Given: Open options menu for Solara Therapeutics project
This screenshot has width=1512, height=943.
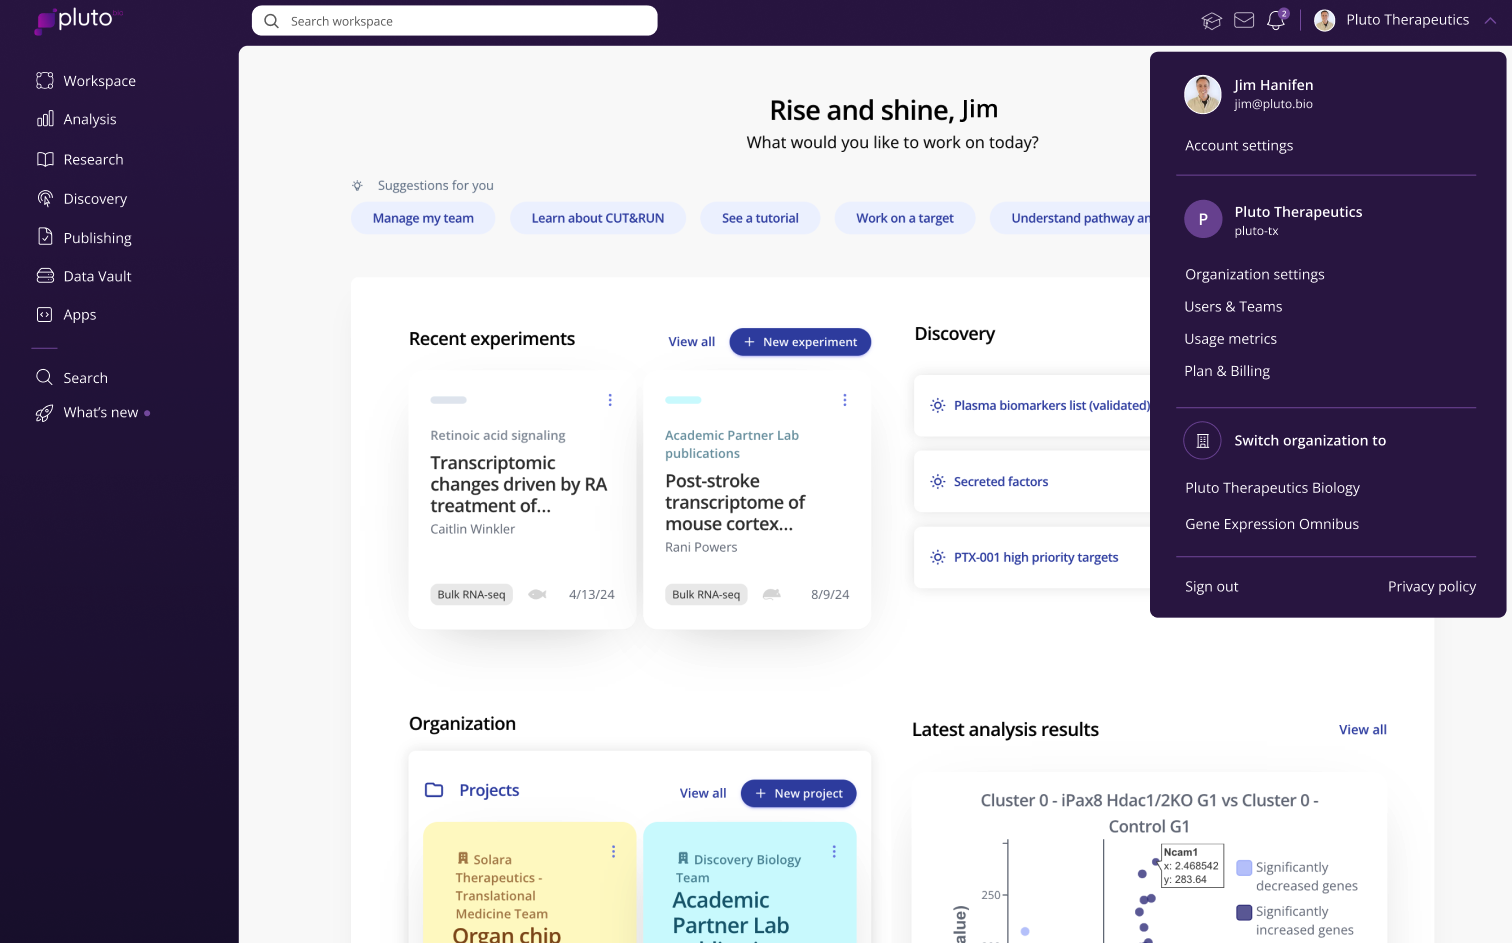Looking at the screenshot, I should (614, 852).
